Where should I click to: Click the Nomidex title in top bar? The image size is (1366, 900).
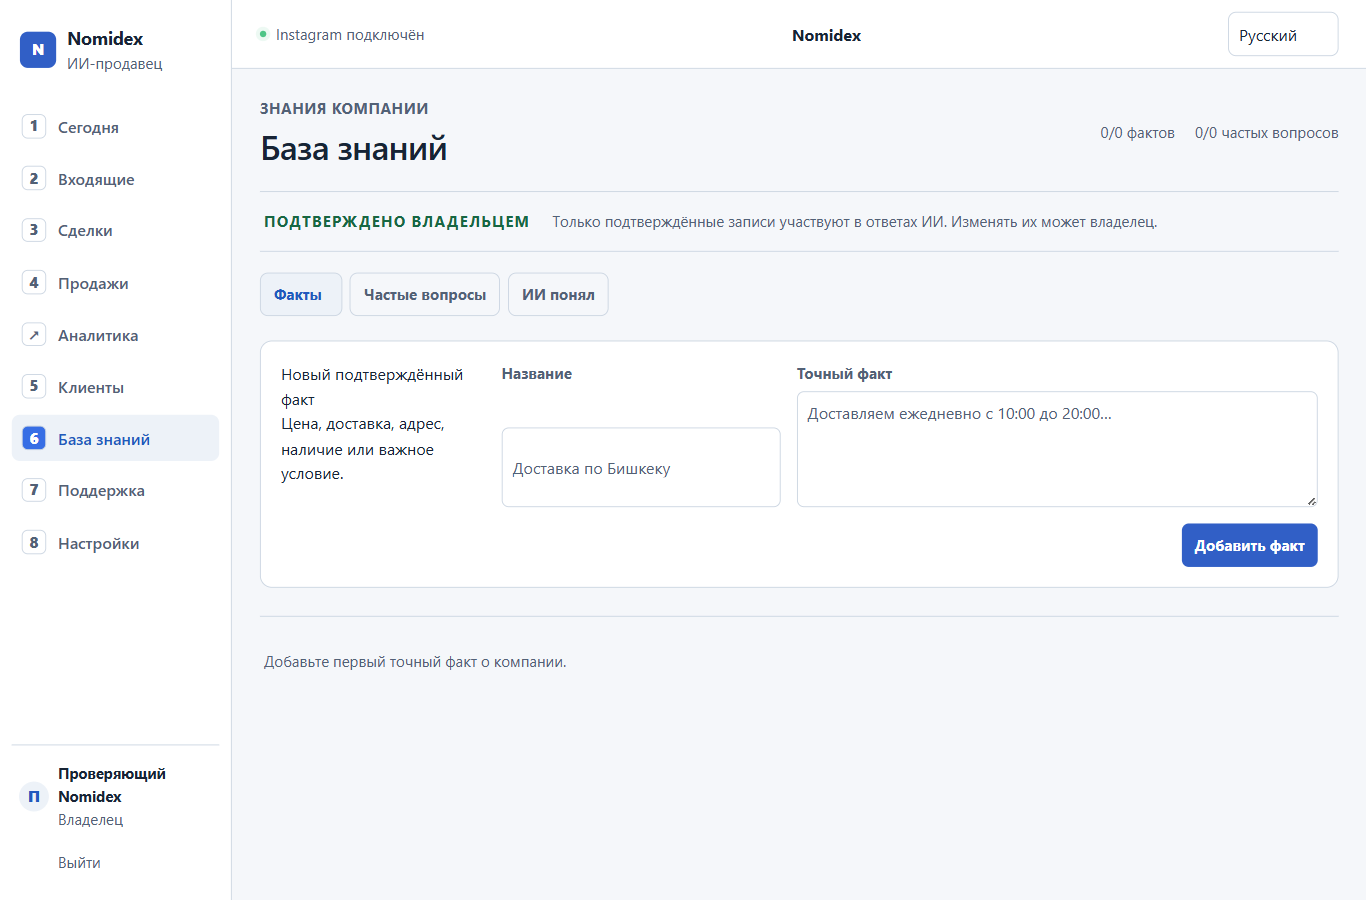click(x=827, y=36)
